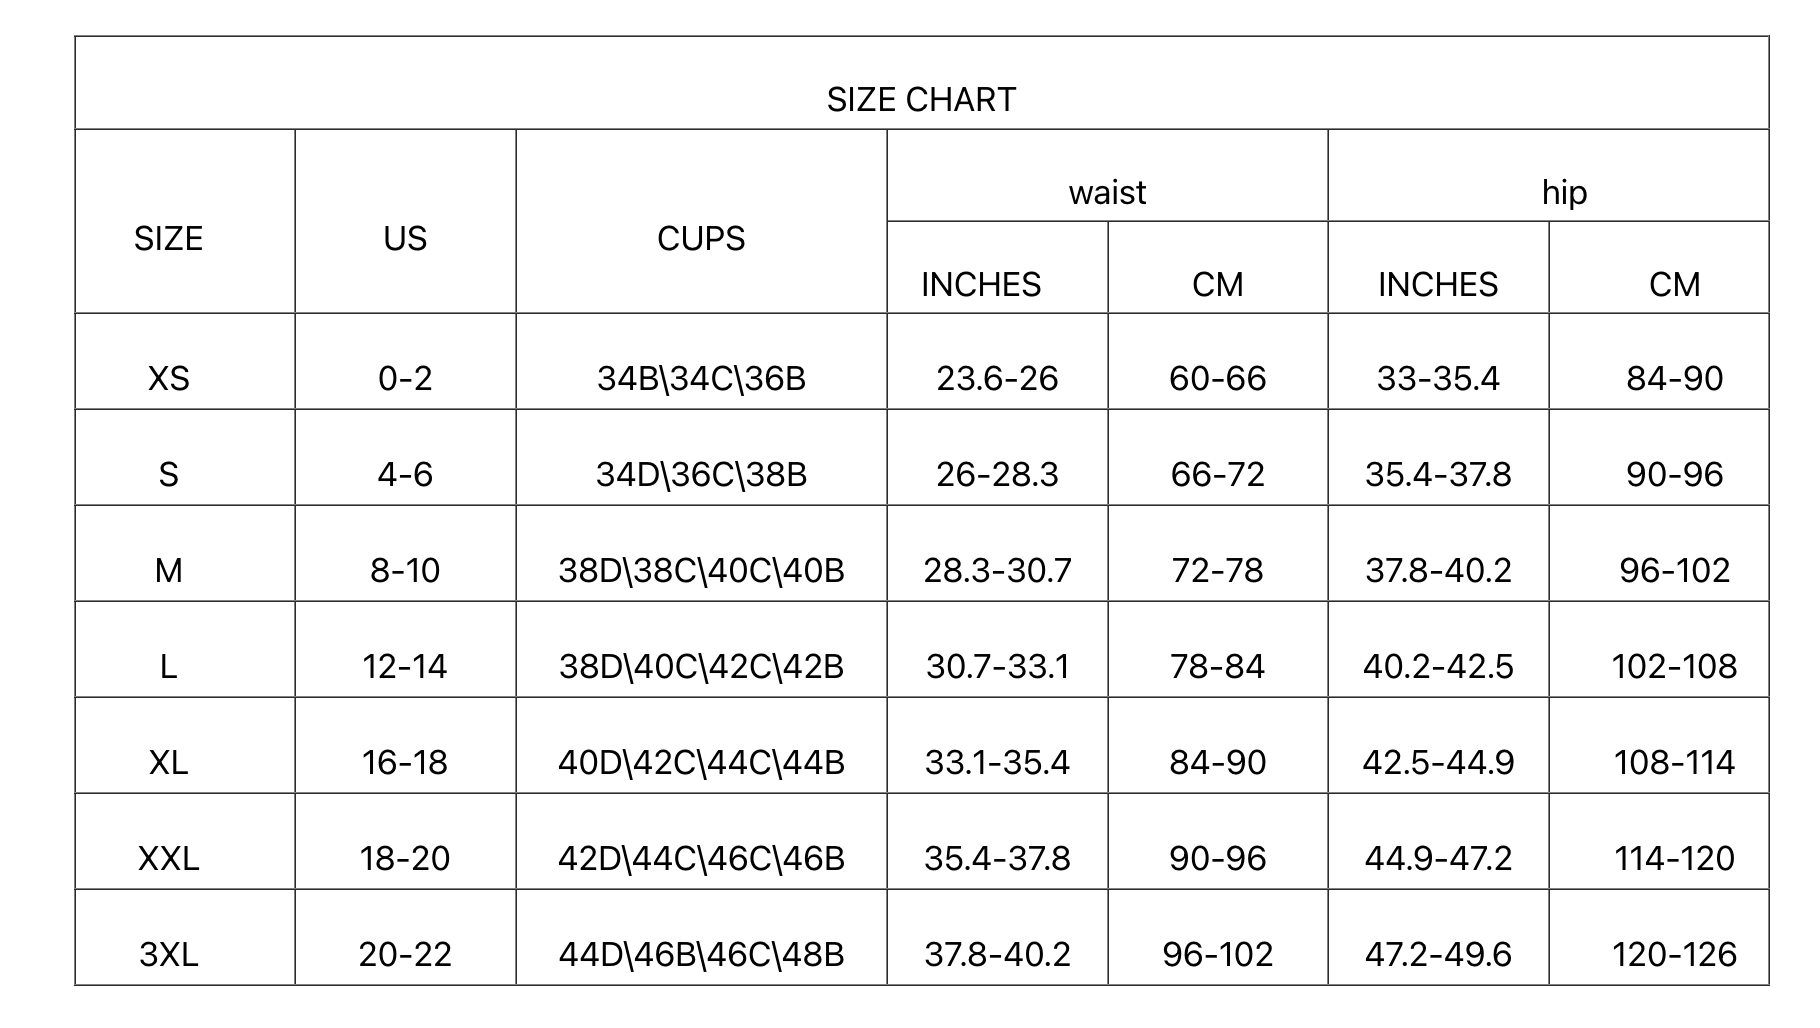Click the SIZE CHART title cell
Screen dimensions: 1820x1028
(921, 99)
